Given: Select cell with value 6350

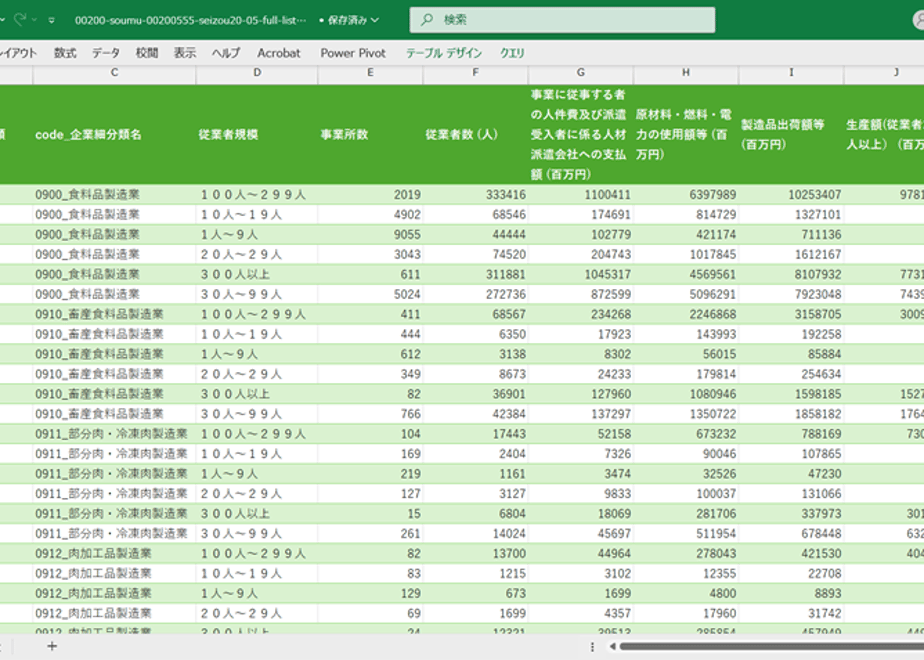Looking at the screenshot, I should pyautogui.click(x=476, y=334).
